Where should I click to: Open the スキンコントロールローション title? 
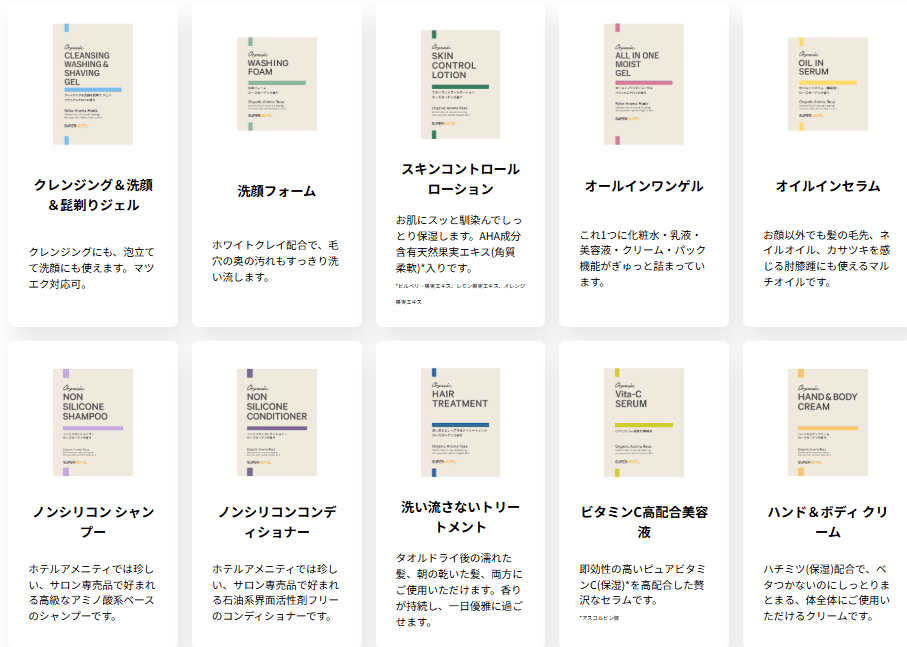tap(460, 179)
